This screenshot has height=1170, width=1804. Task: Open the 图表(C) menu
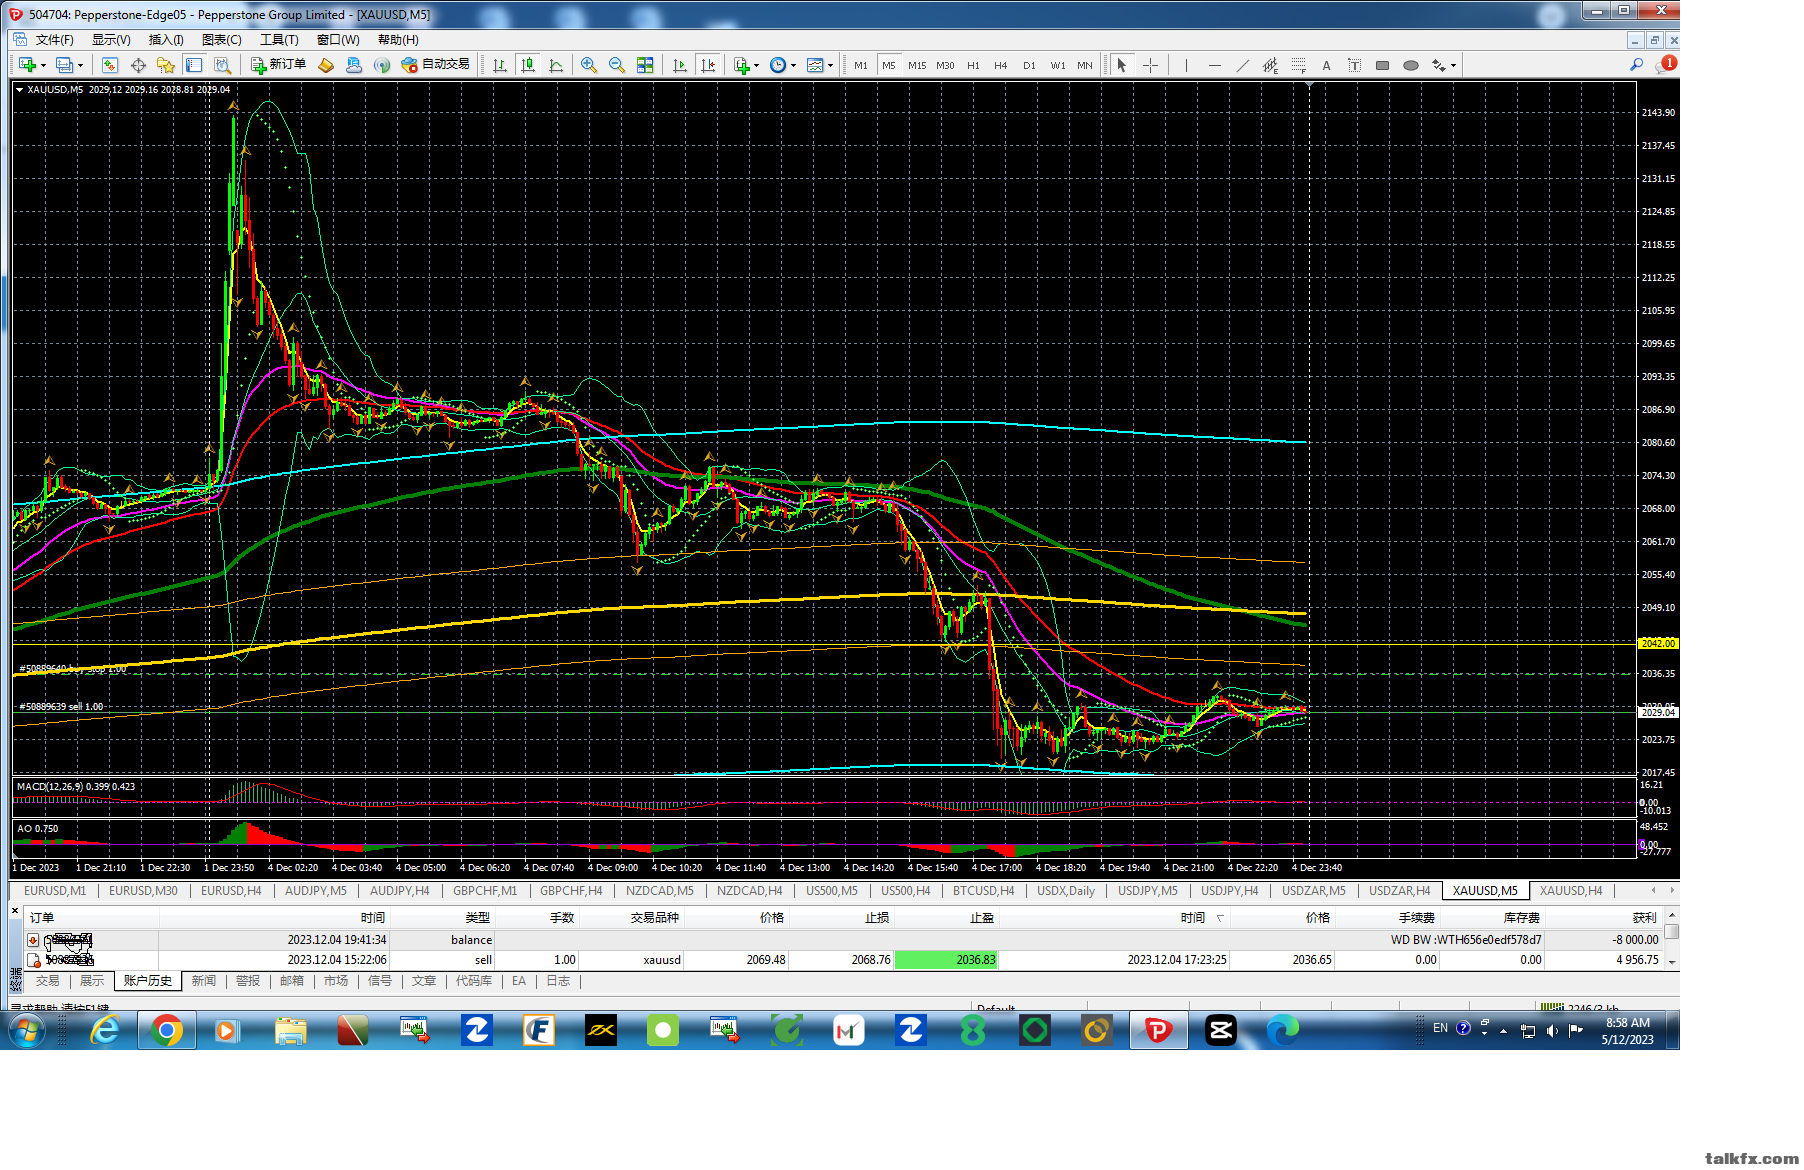pos(221,40)
